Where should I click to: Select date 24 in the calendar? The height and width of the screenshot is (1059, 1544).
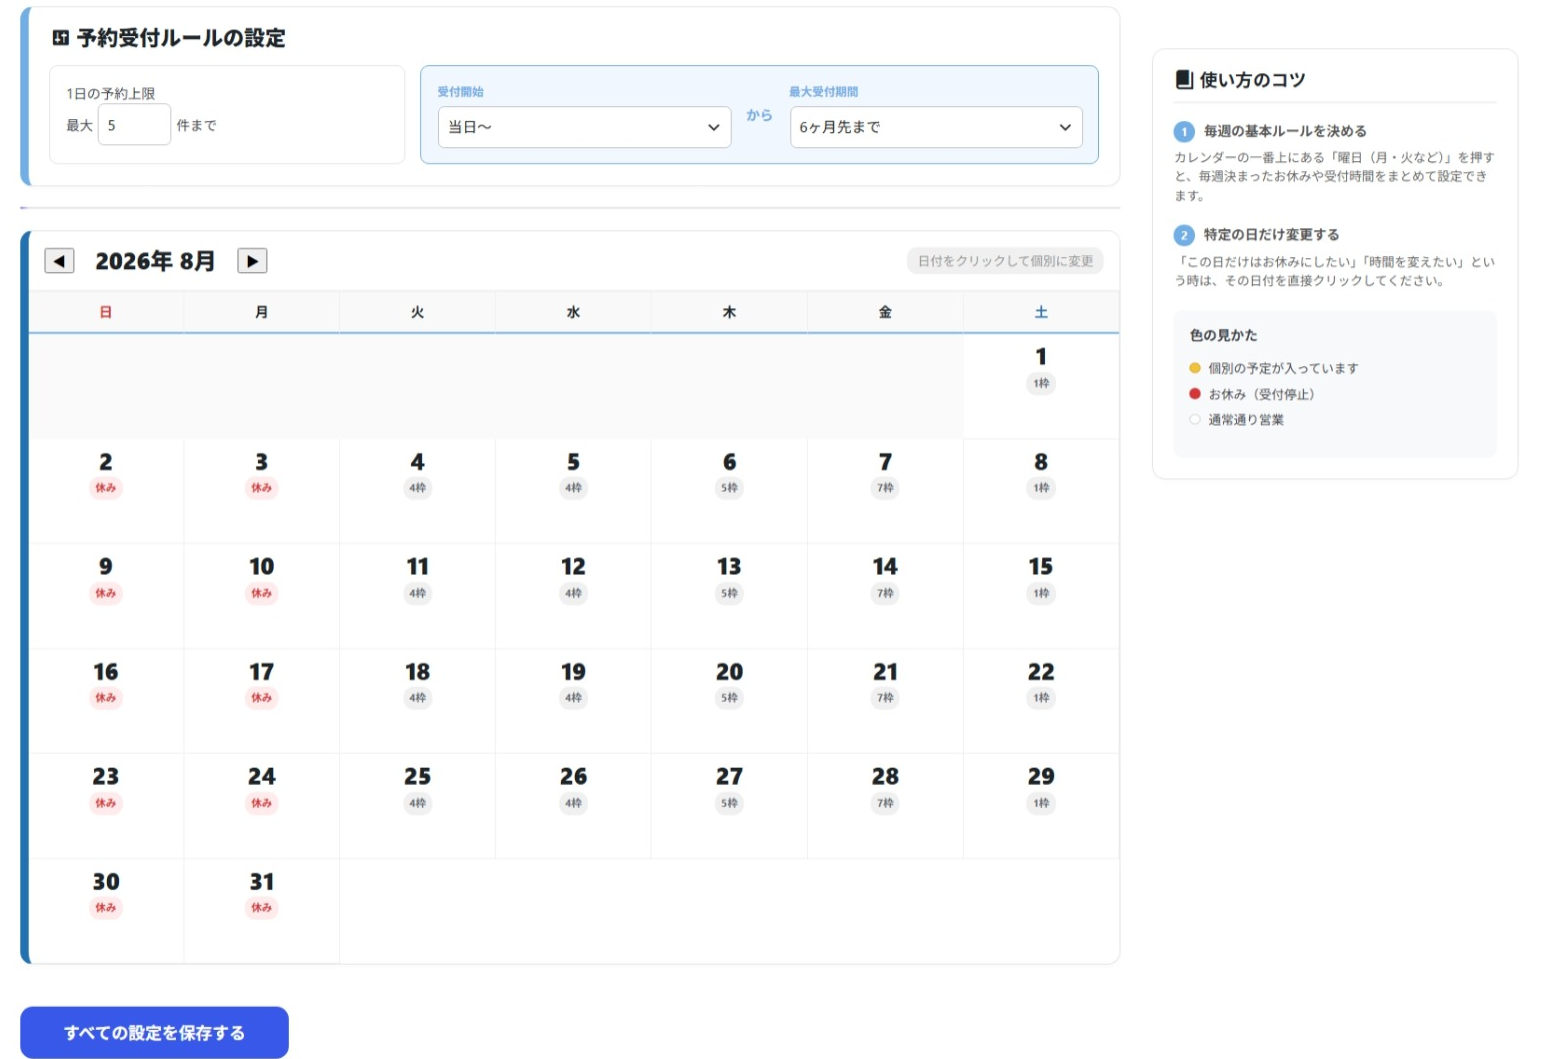[x=262, y=806]
